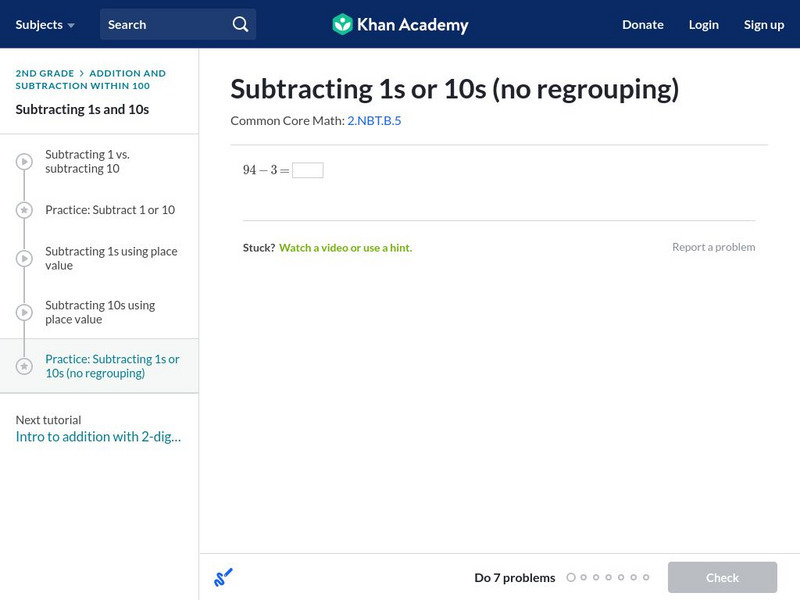Viewport: 800px width, 600px height.
Task: Click the search magnifying glass icon
Action: tap(240, 24)
